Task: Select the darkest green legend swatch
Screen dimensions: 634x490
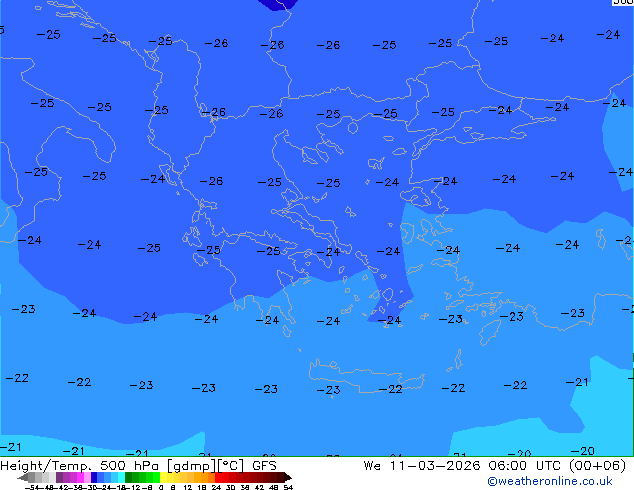Action: click(129, 477)
